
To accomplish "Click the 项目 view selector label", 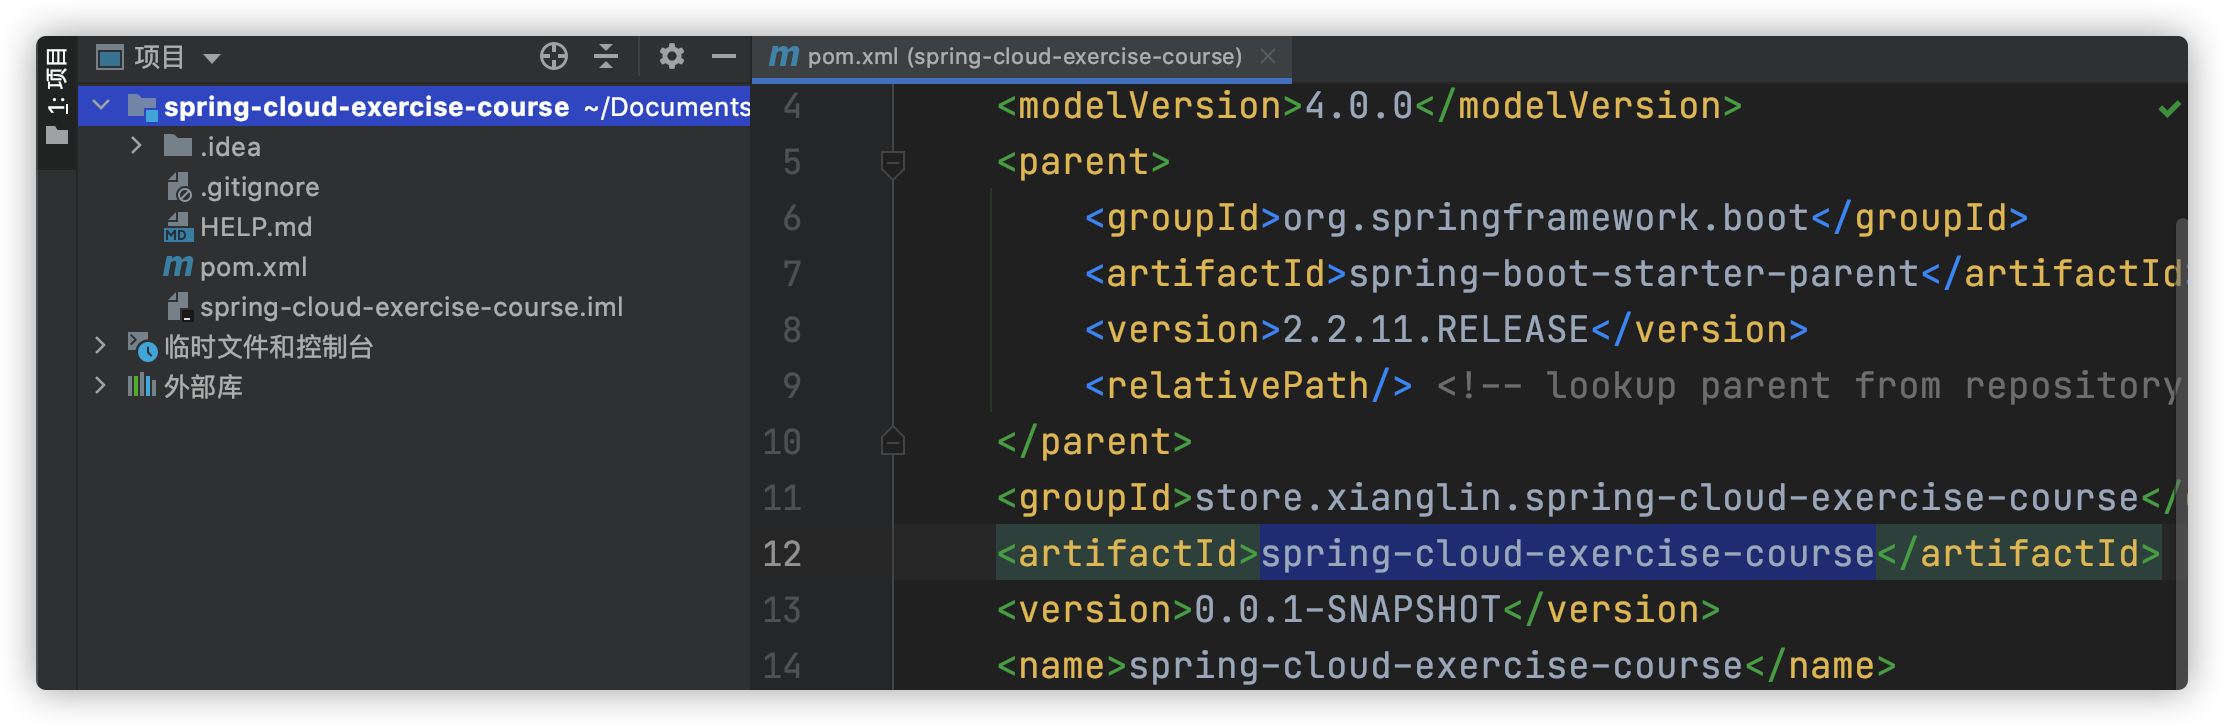I will point(160,57).
